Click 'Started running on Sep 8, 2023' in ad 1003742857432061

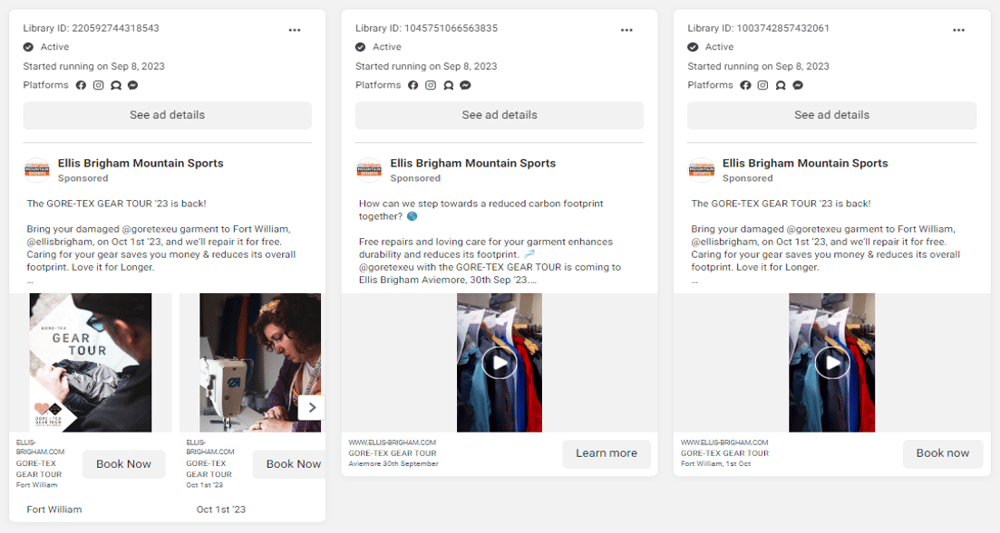click(758, 66)
